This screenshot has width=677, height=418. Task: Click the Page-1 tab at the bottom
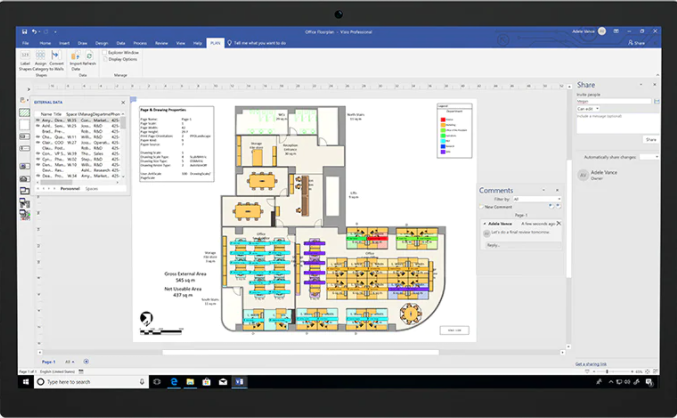tap(48, 362)
